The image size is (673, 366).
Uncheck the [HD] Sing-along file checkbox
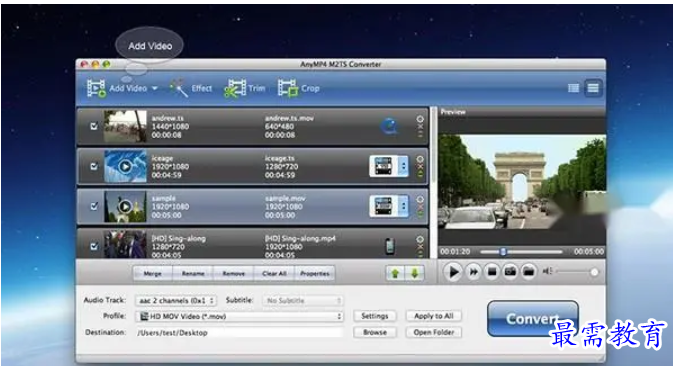tap(94, 246)
